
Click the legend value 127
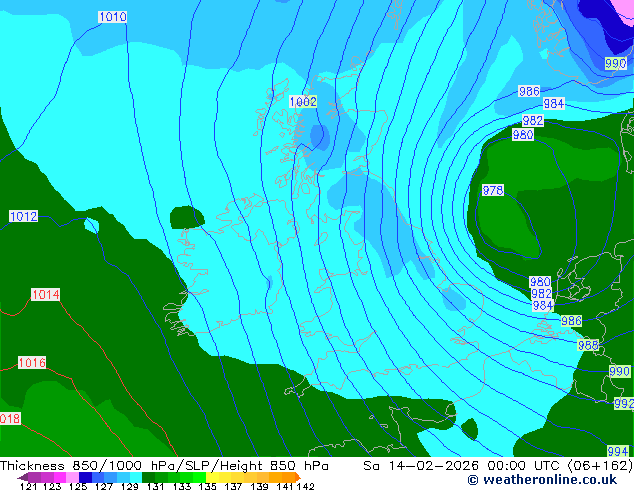(x=104, y=486)
